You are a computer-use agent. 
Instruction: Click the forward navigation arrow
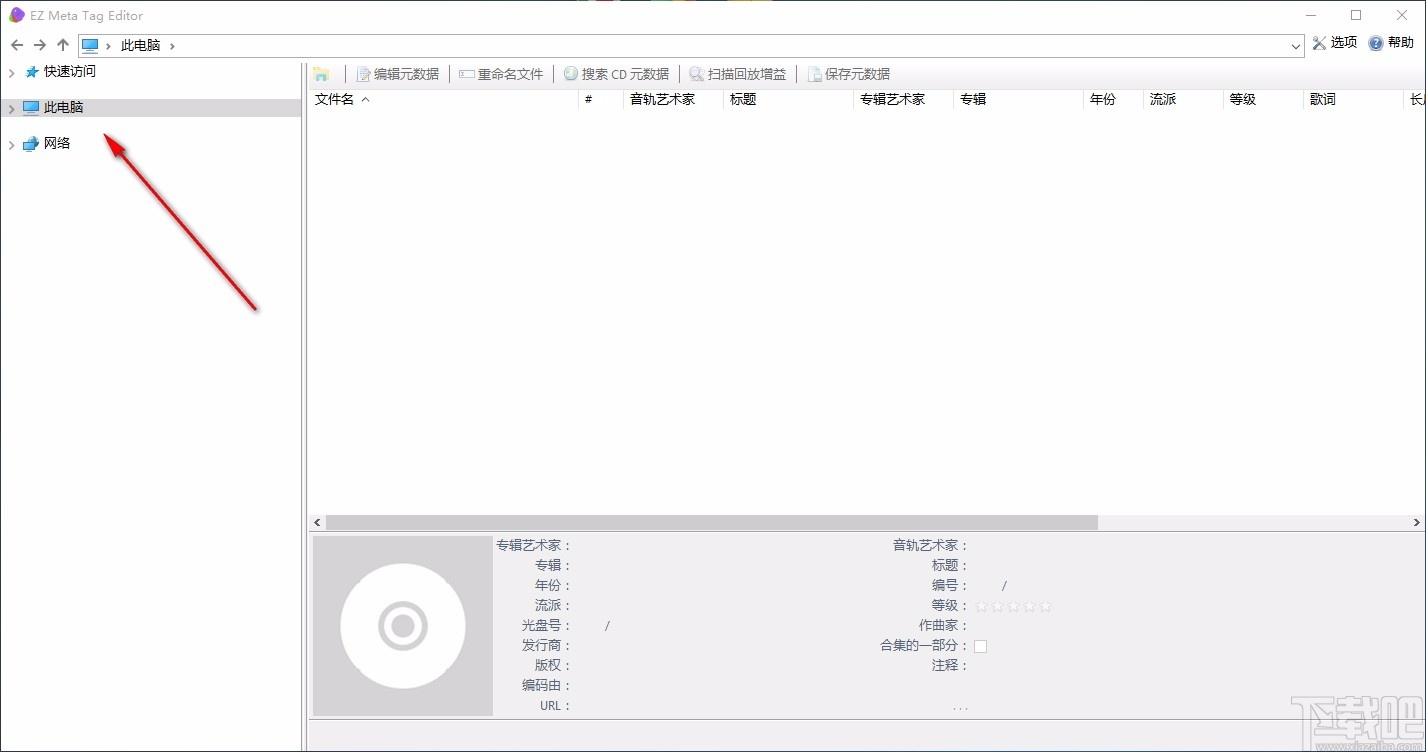39,45
